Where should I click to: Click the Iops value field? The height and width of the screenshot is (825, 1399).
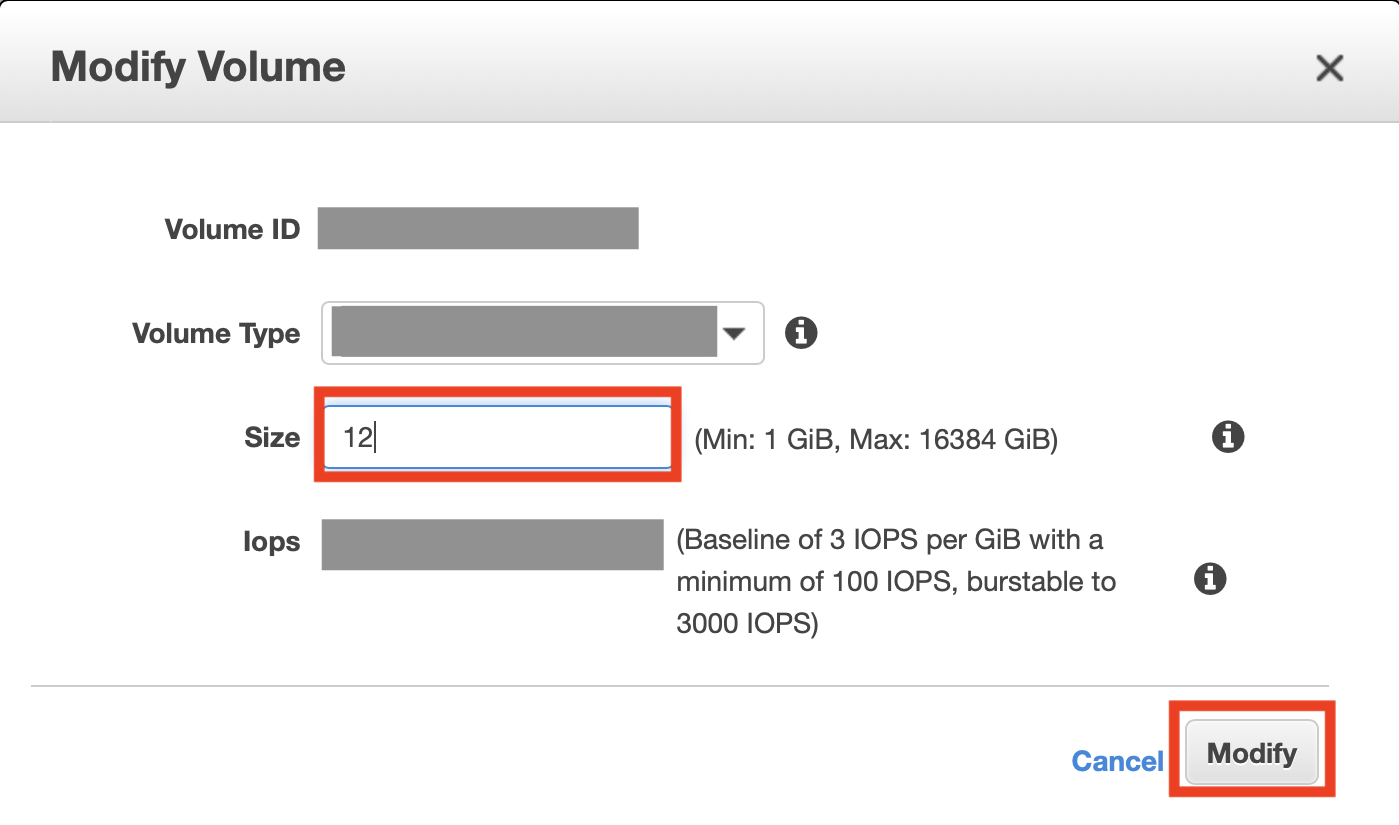click(493, 544)
